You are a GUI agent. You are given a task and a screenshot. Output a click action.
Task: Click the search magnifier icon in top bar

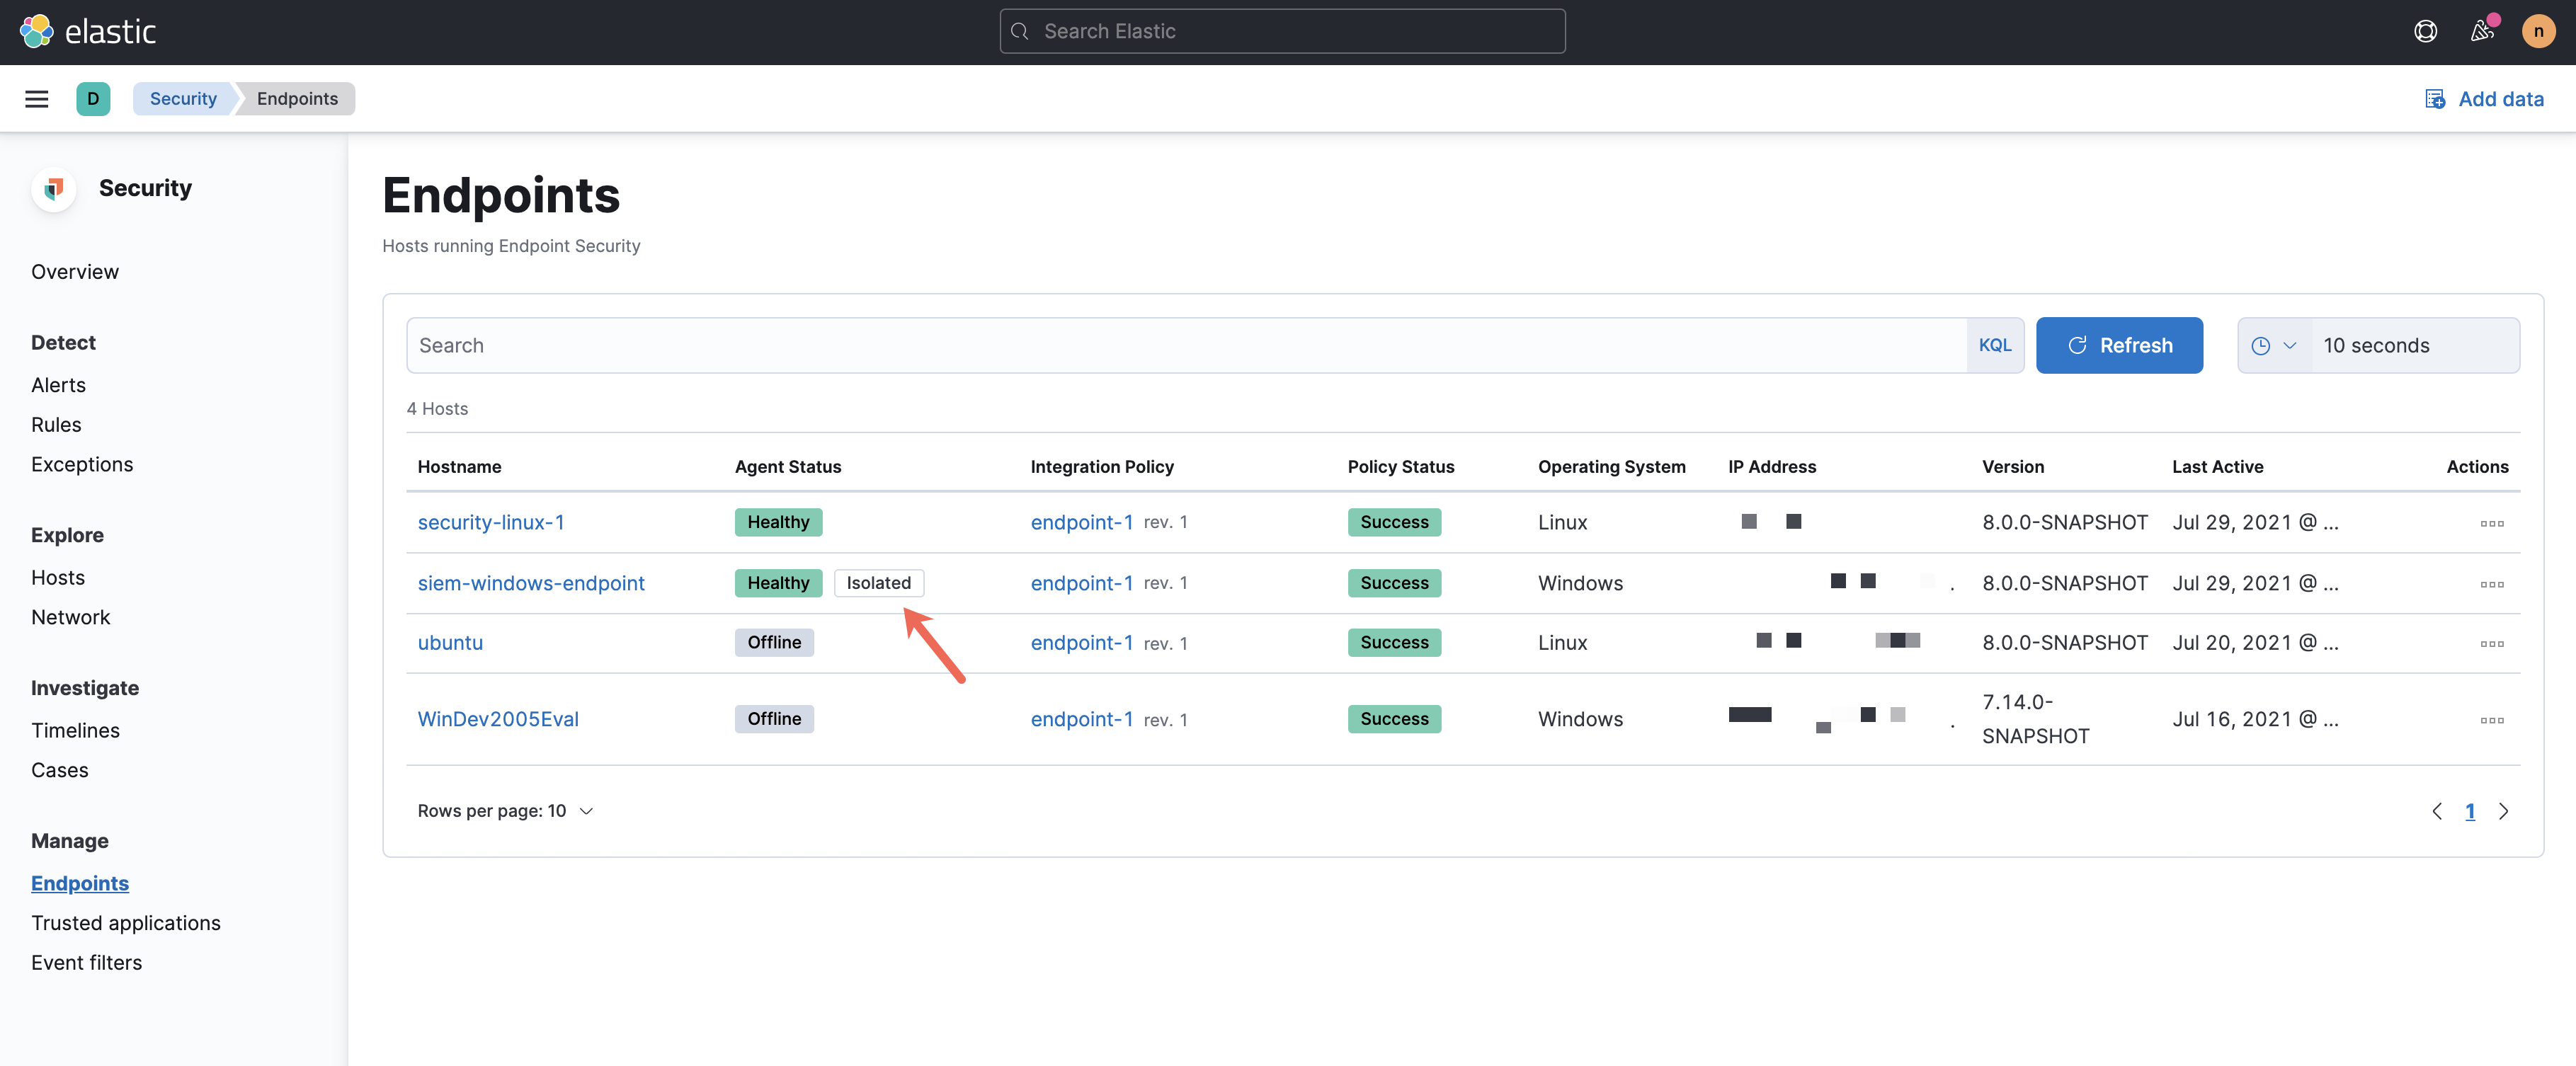1020,30
